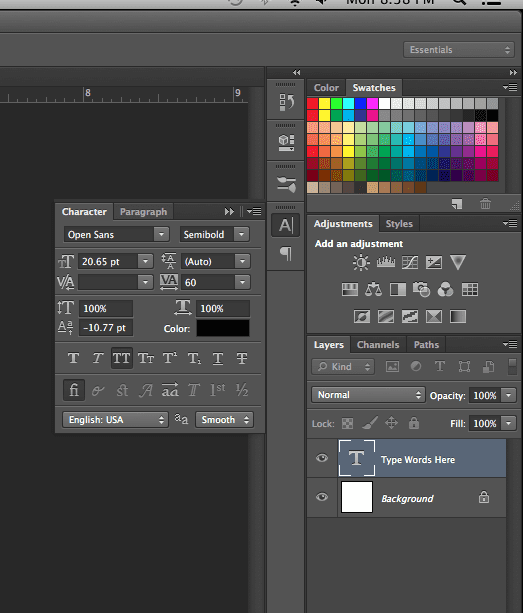
Task: Toggle Superscript text style
Action: pos(170,358)
